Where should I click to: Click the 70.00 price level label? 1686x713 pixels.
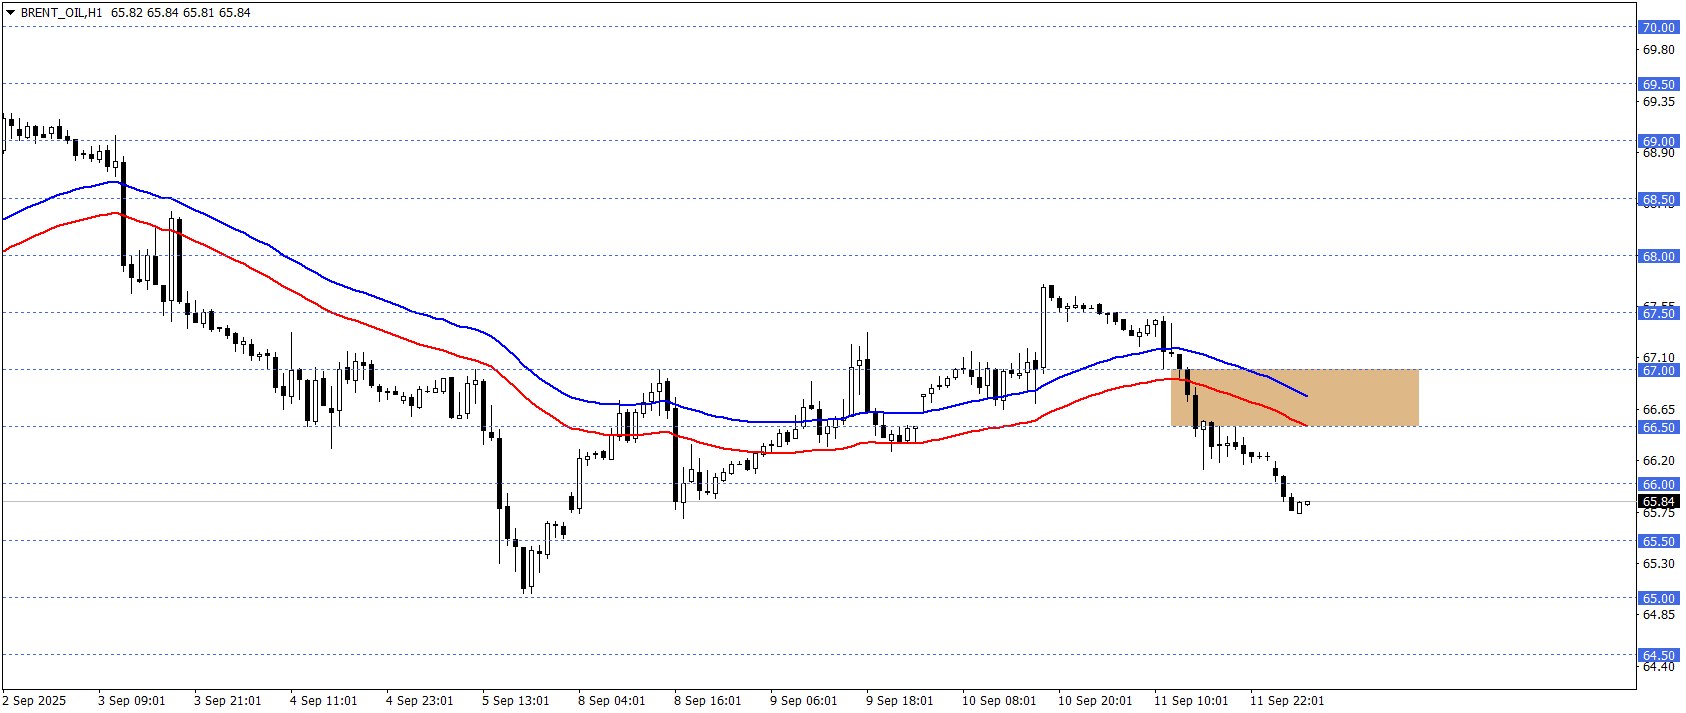tap(1658, 27)
